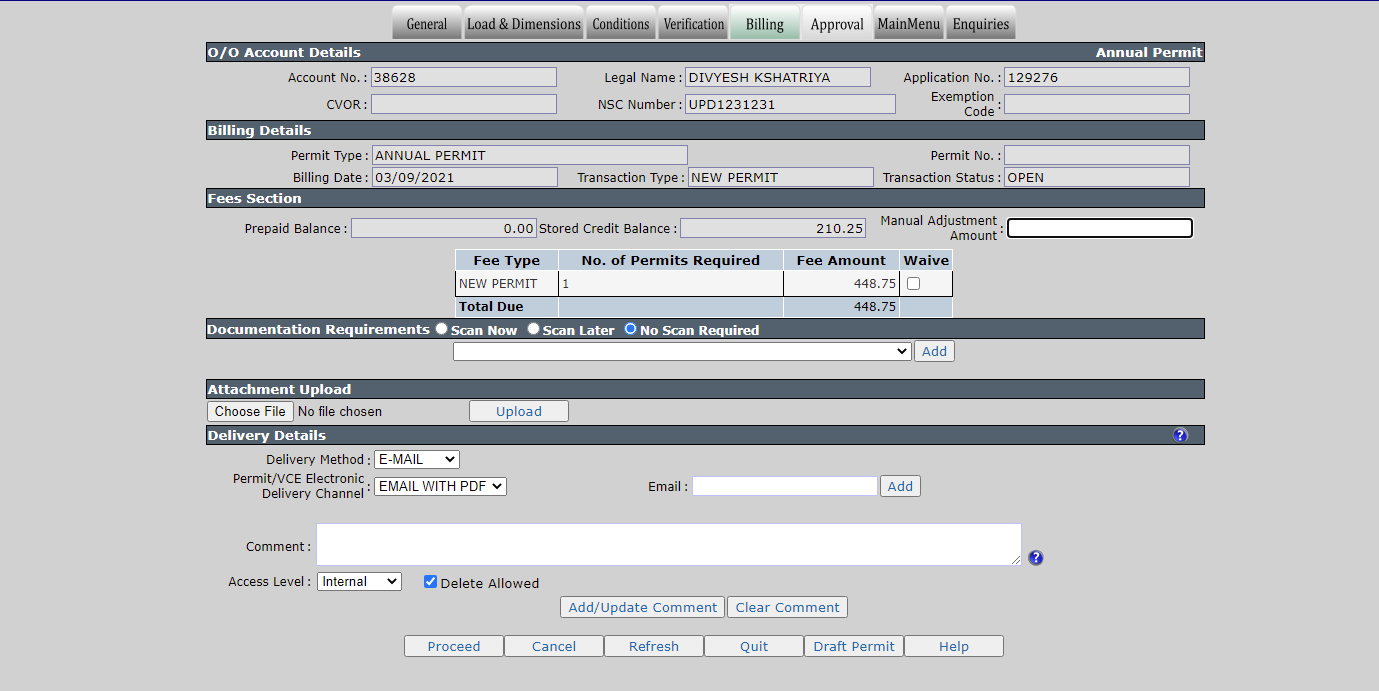Open the Delivery Details help icon
This screenshot has width=1379, height=691.
(x=1180, y=435)
